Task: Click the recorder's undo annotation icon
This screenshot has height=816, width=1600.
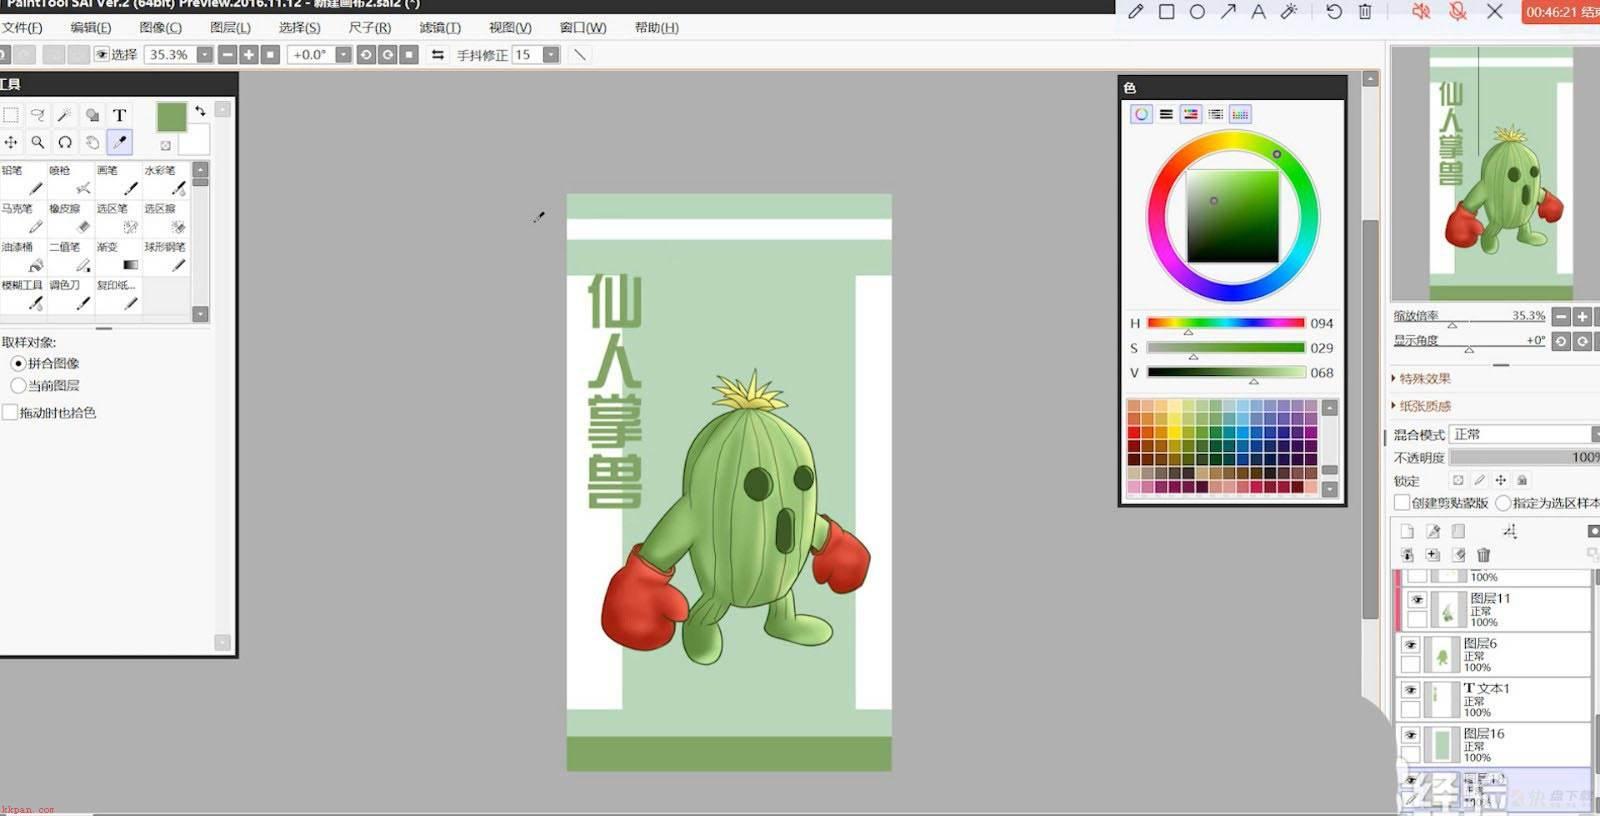Action: point(1334,12)
